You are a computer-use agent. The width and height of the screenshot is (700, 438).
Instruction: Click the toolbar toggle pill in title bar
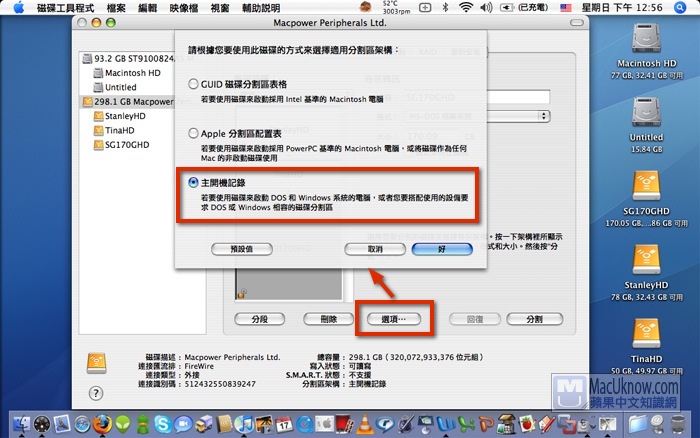tap(577, 22)
